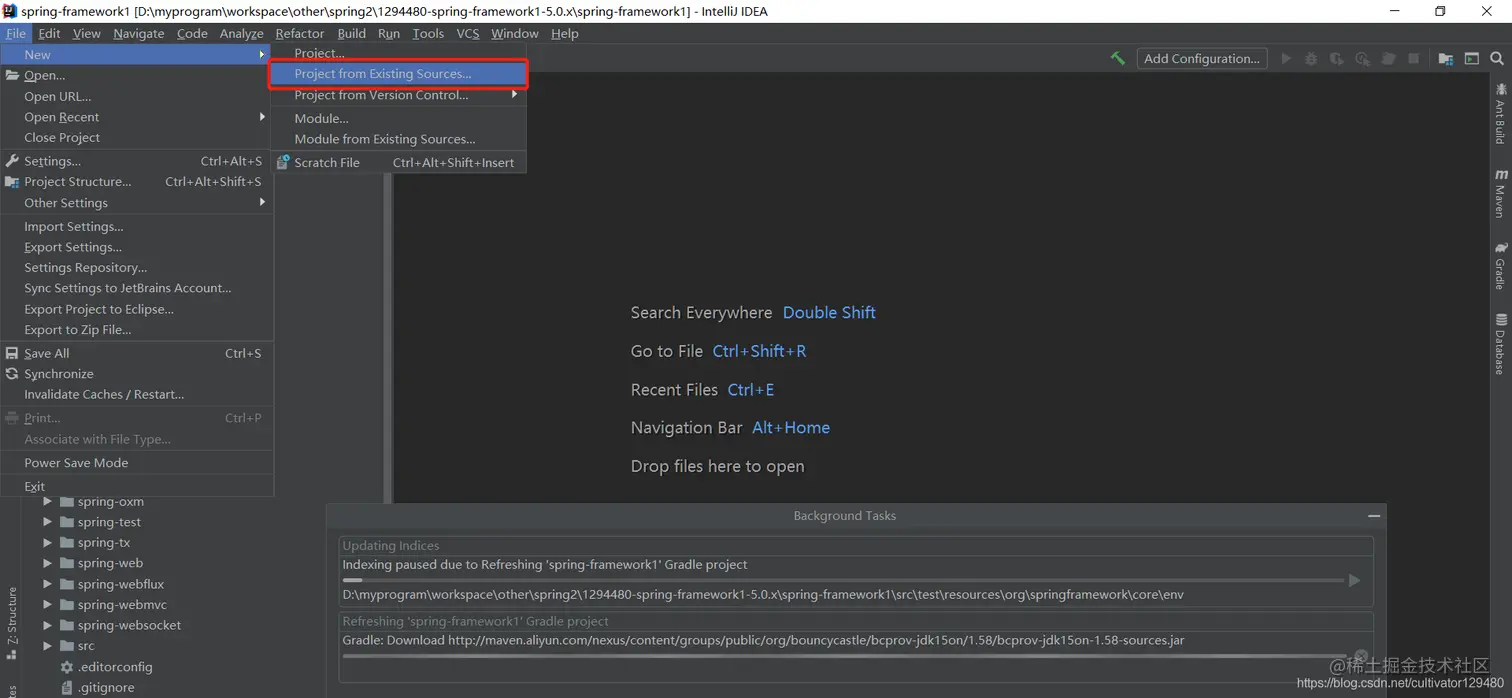Click the Gradle refresh progress bar
Image resolution: width=1512 pixels, height=698 pixels.
click(843, 656)
